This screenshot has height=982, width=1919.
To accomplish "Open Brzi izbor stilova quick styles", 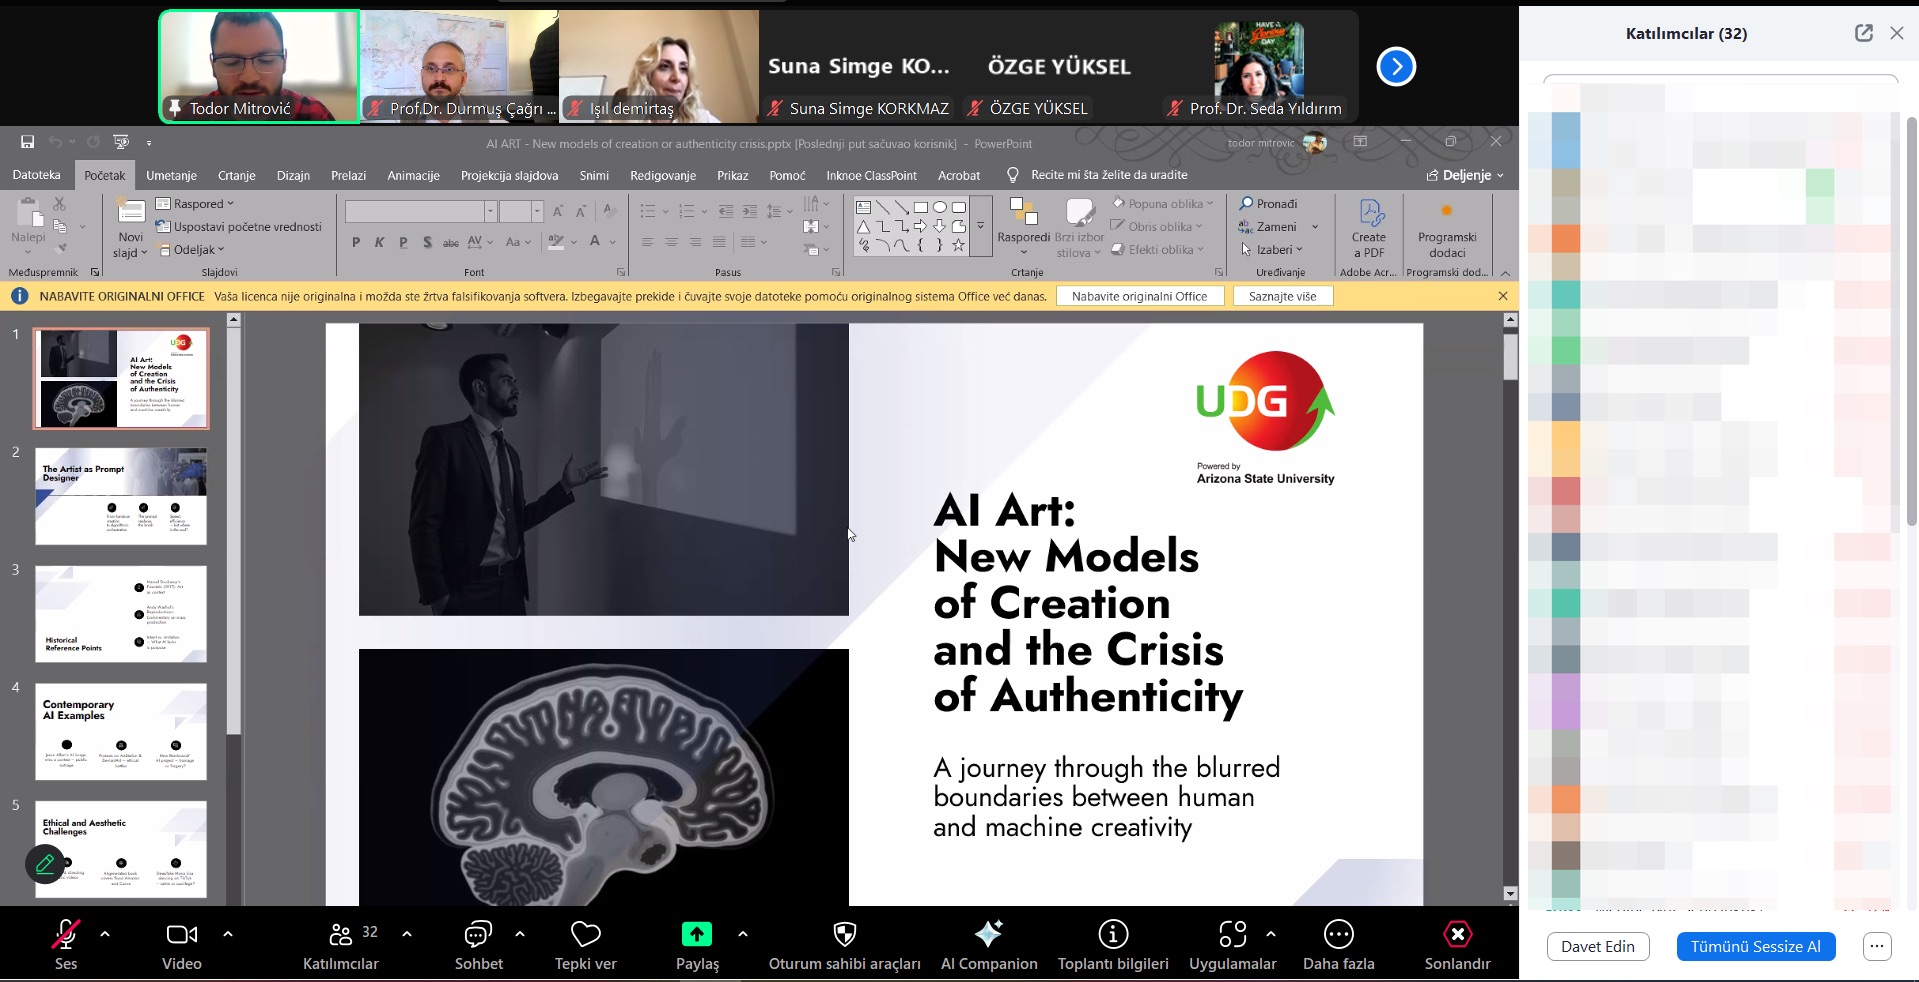I will pyautogui.click(x=1079, y=228).
